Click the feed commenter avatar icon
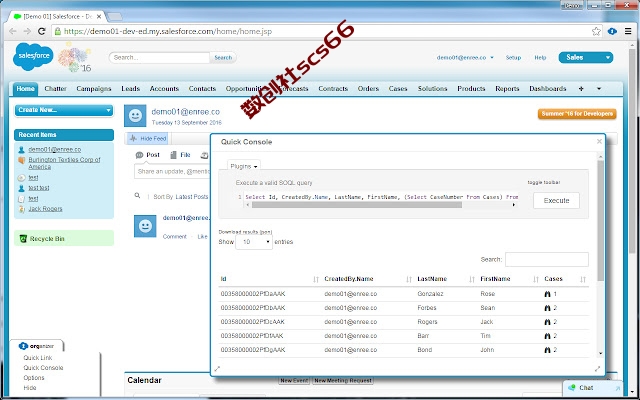This screenshot has width=640, height=400. [145, 226]
